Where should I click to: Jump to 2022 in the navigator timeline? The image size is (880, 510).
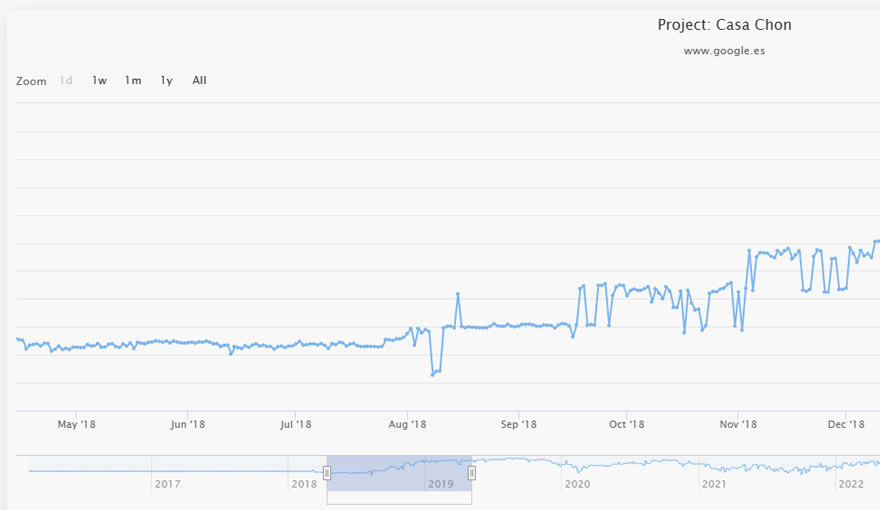851,484
